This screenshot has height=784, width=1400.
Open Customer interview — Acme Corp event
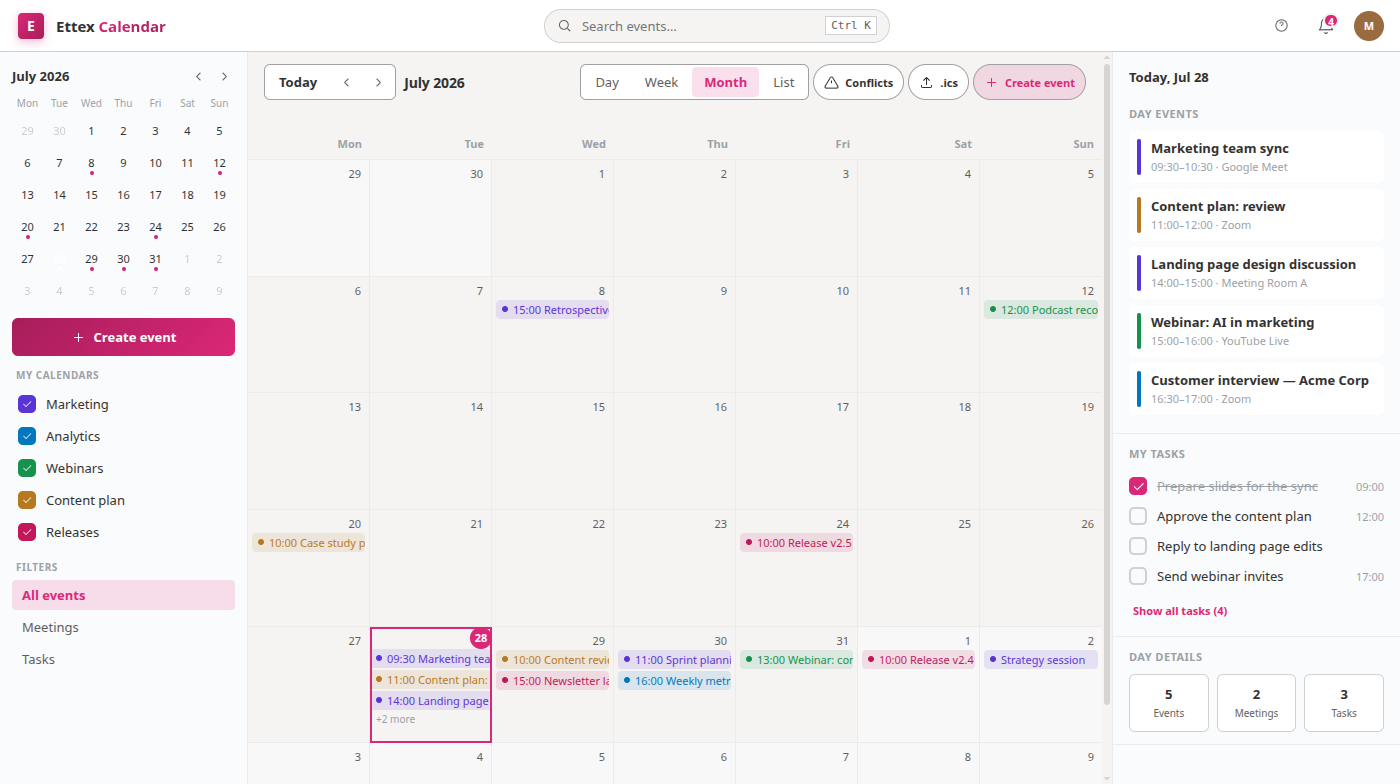[x=1256, y=390]
